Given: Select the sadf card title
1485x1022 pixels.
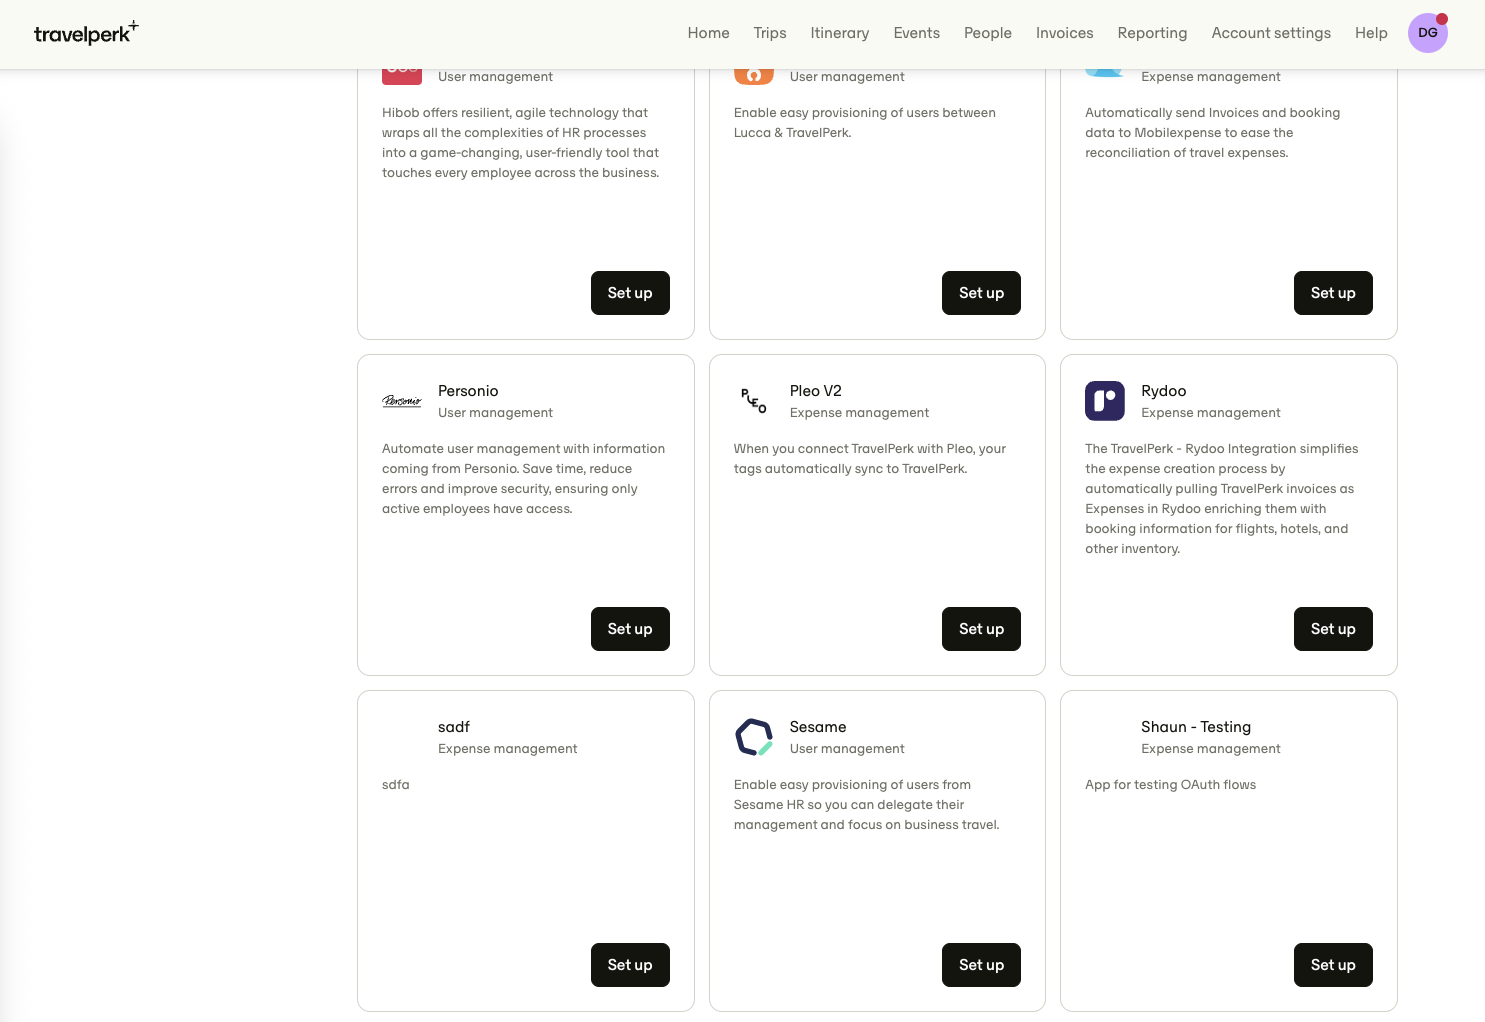Looking at the screenshot, I should [454, 727].
